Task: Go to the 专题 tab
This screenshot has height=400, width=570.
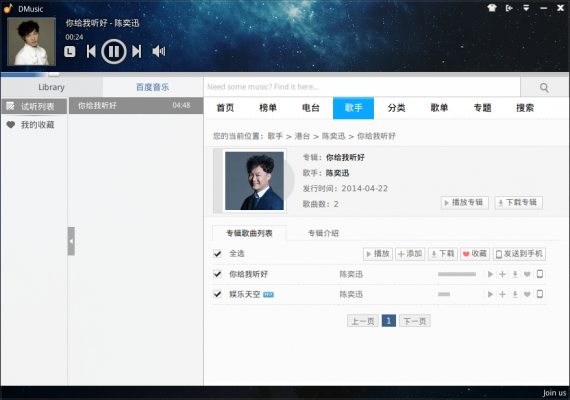Action: 482,108
